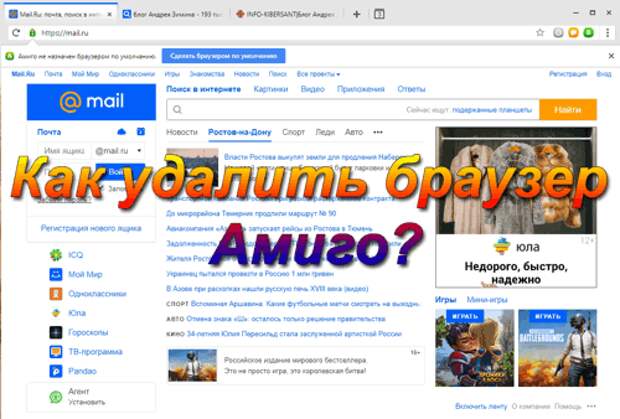Image resolution: width=620 pixels, height=419 pixels.
Task: Click the подержанные планшеты suggestion
Action: click(492, 109)
